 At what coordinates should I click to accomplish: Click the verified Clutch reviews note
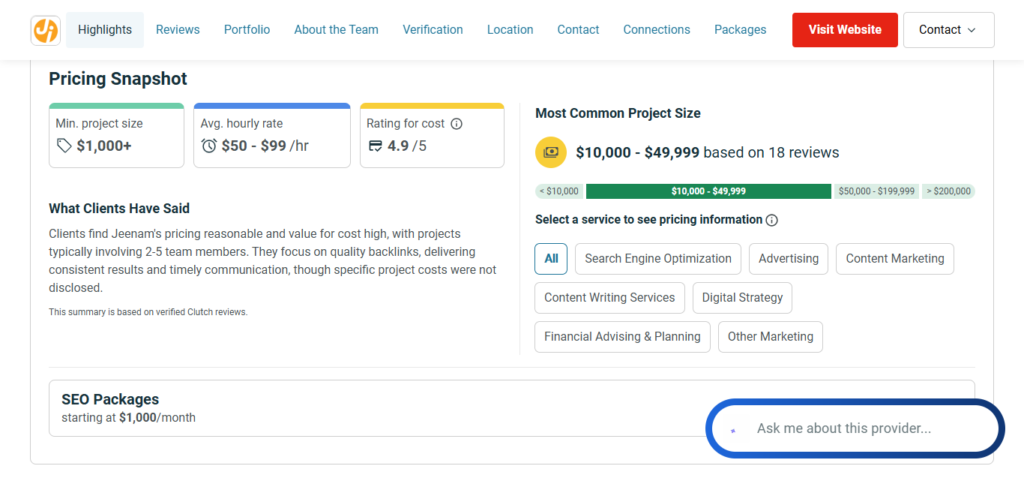[148, 312]
